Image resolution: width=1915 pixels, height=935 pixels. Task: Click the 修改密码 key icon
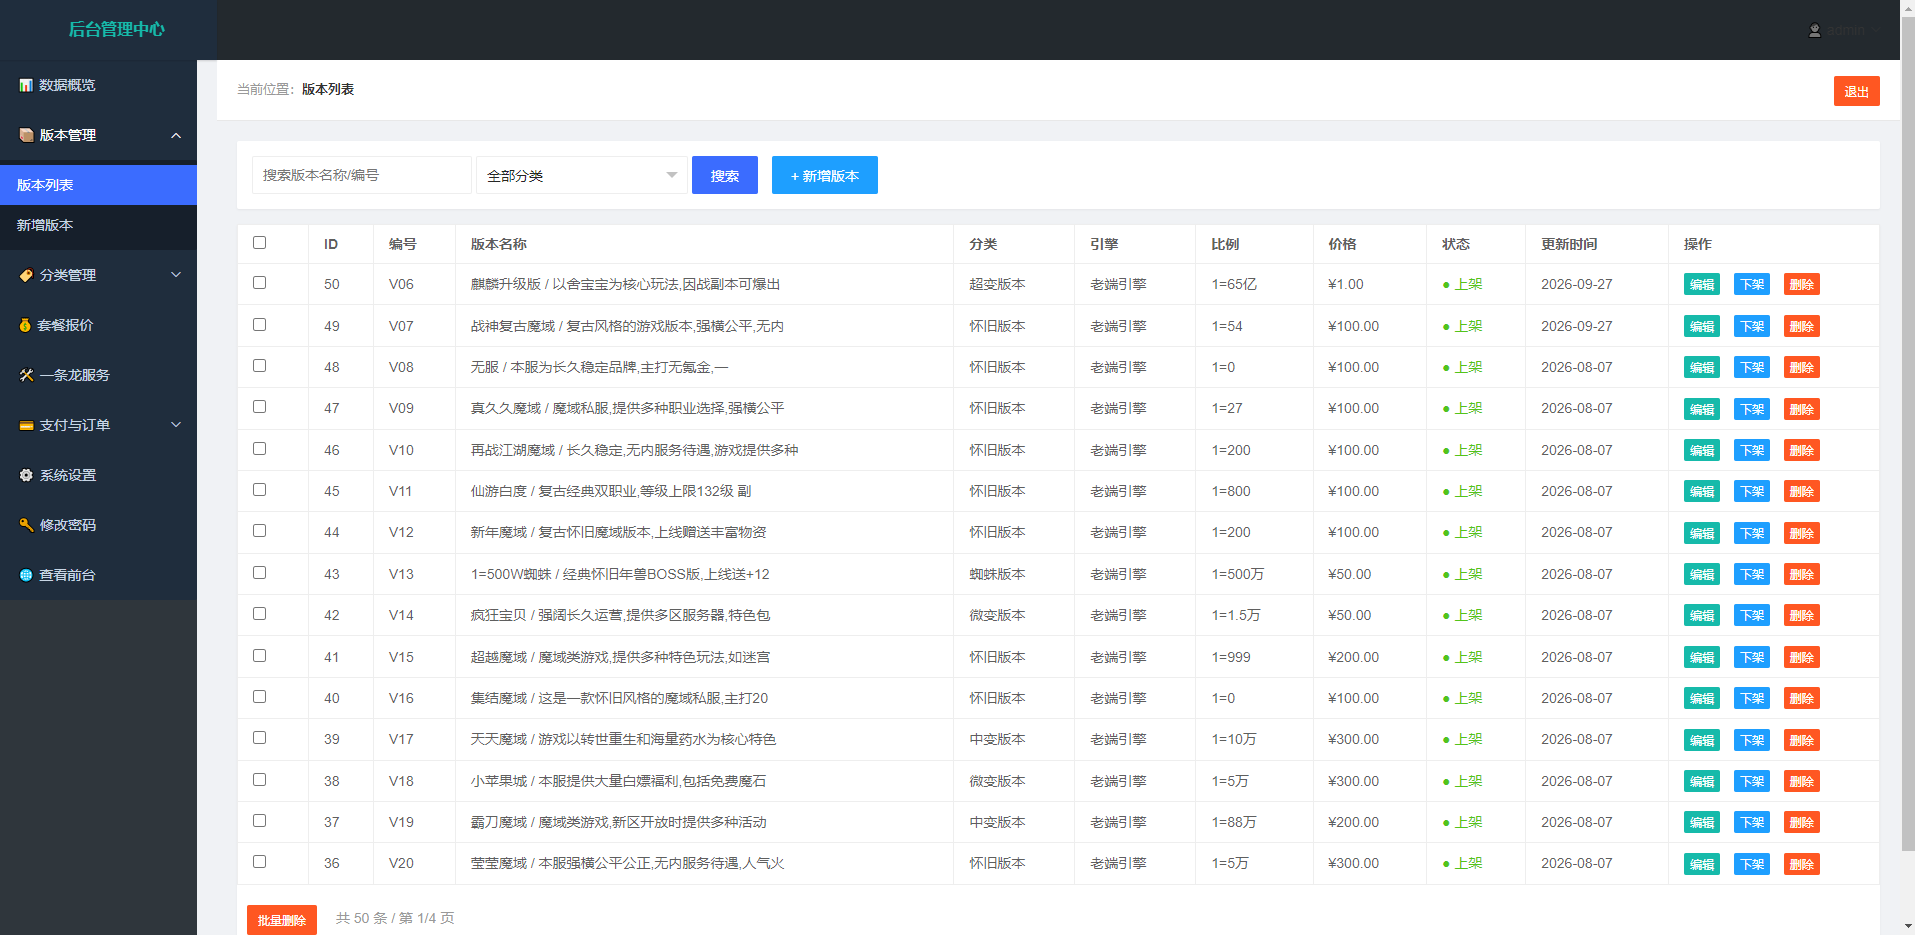tap(26, 525)
